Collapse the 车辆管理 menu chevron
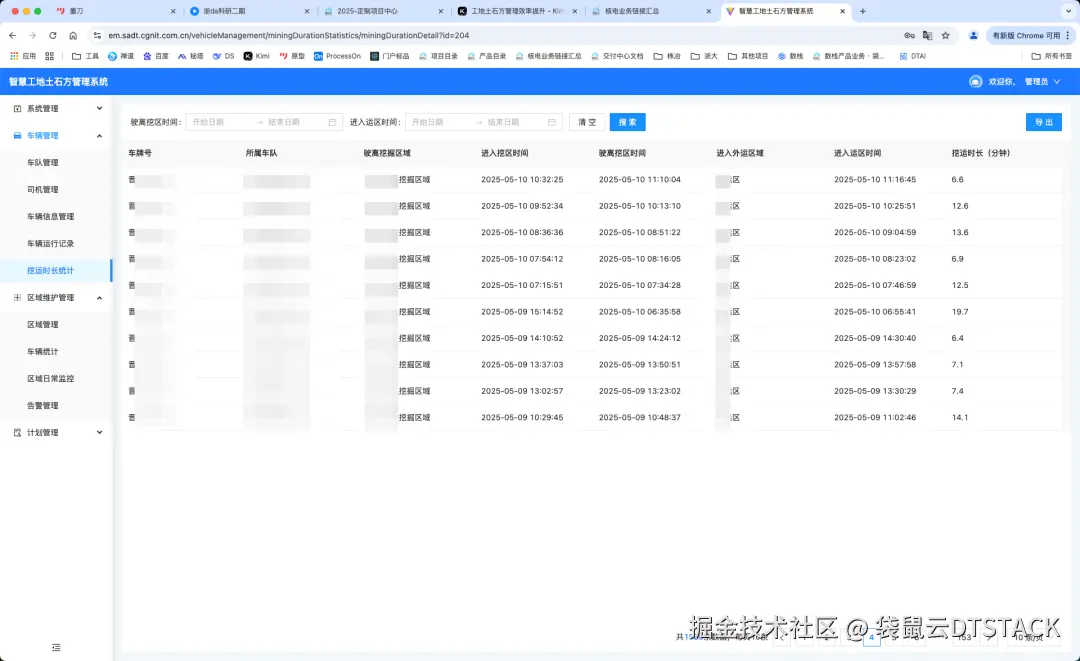1080x661 pixels. tap(98, 134)
